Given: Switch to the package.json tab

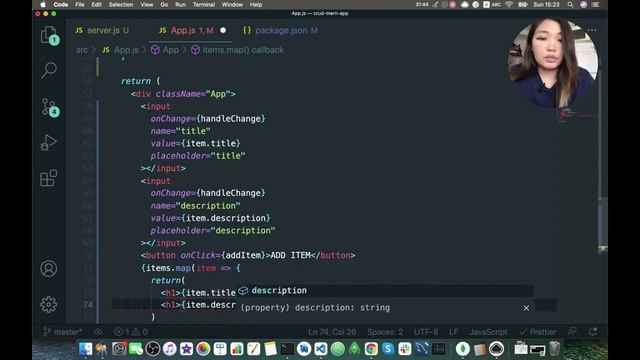Looking at the screenshot, I should pyautogui.click(x=280, y=30).
